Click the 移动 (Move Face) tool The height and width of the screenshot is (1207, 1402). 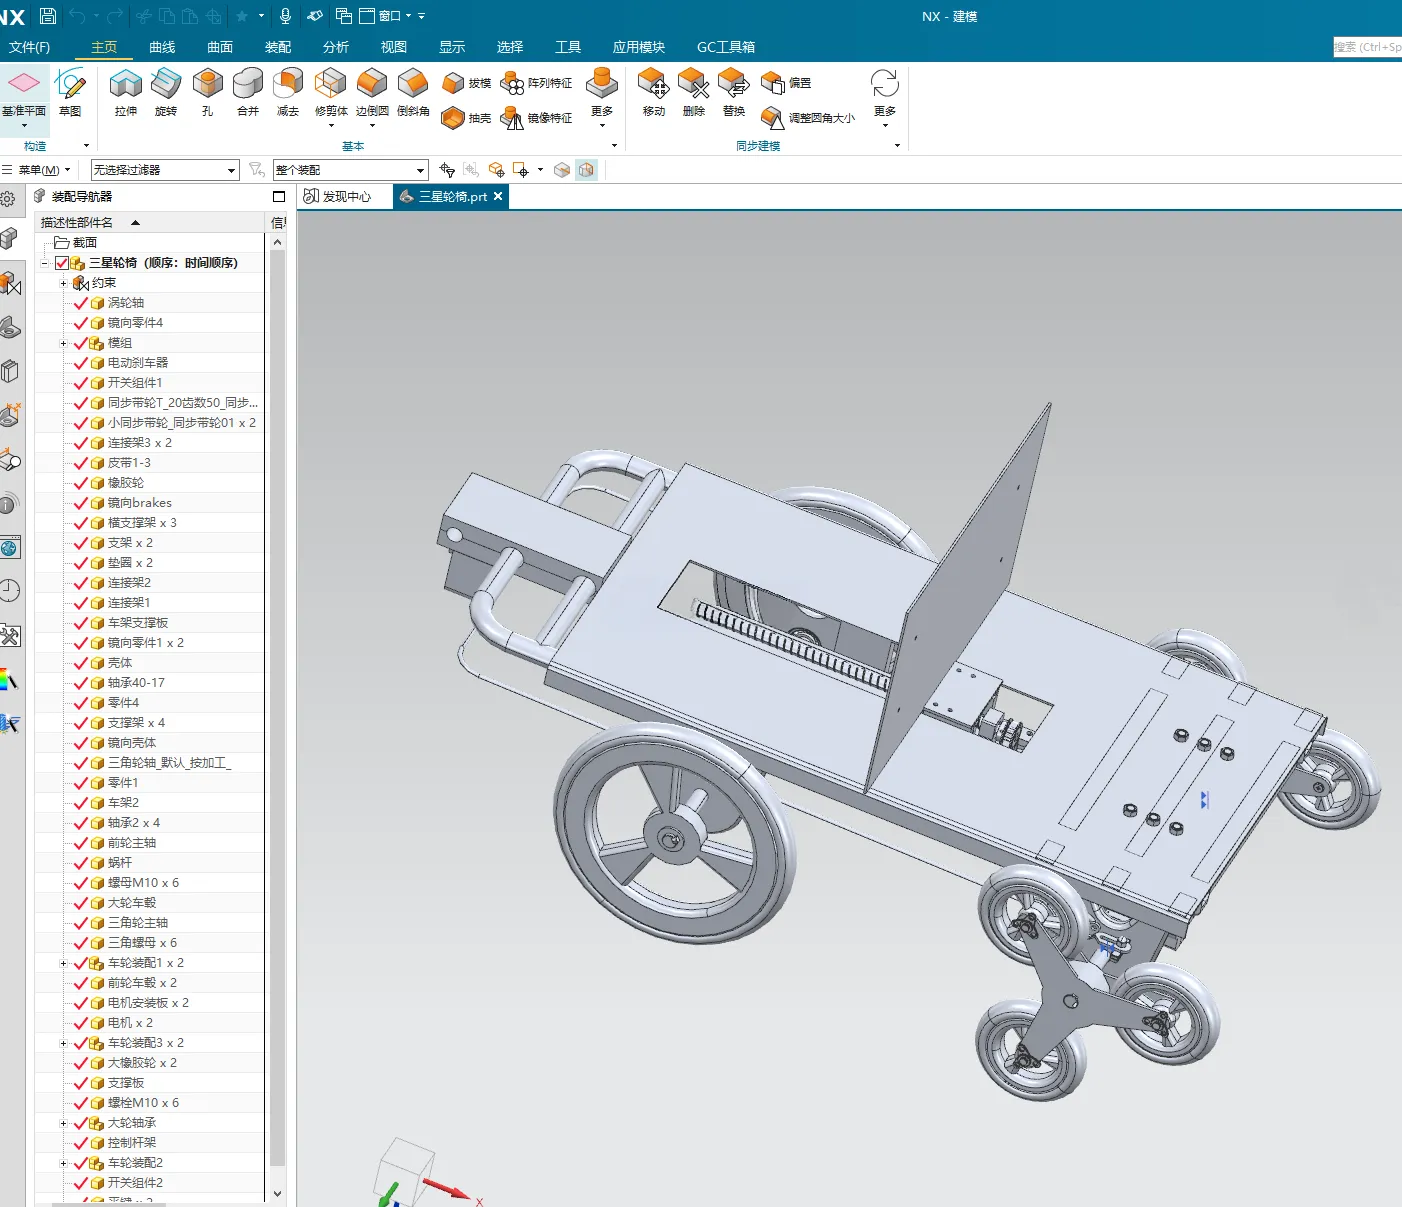654,93
